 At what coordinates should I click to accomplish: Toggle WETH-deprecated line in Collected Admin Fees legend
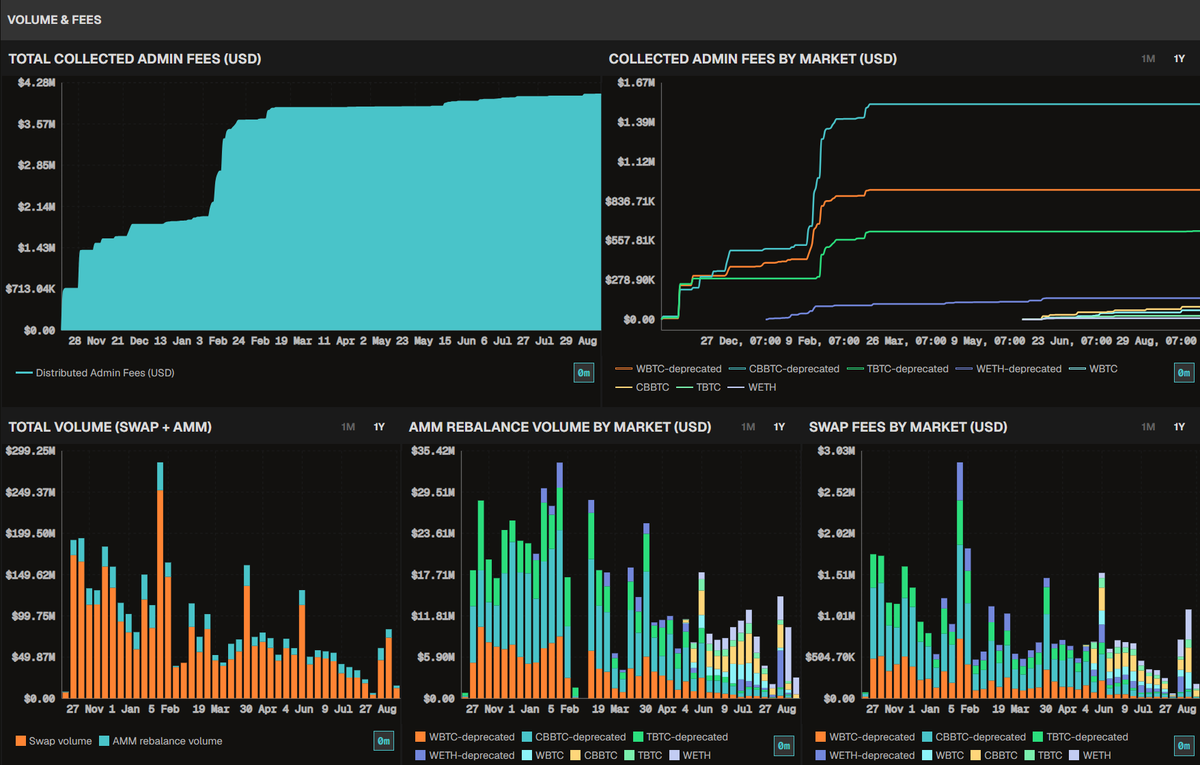click(1008, 369)
